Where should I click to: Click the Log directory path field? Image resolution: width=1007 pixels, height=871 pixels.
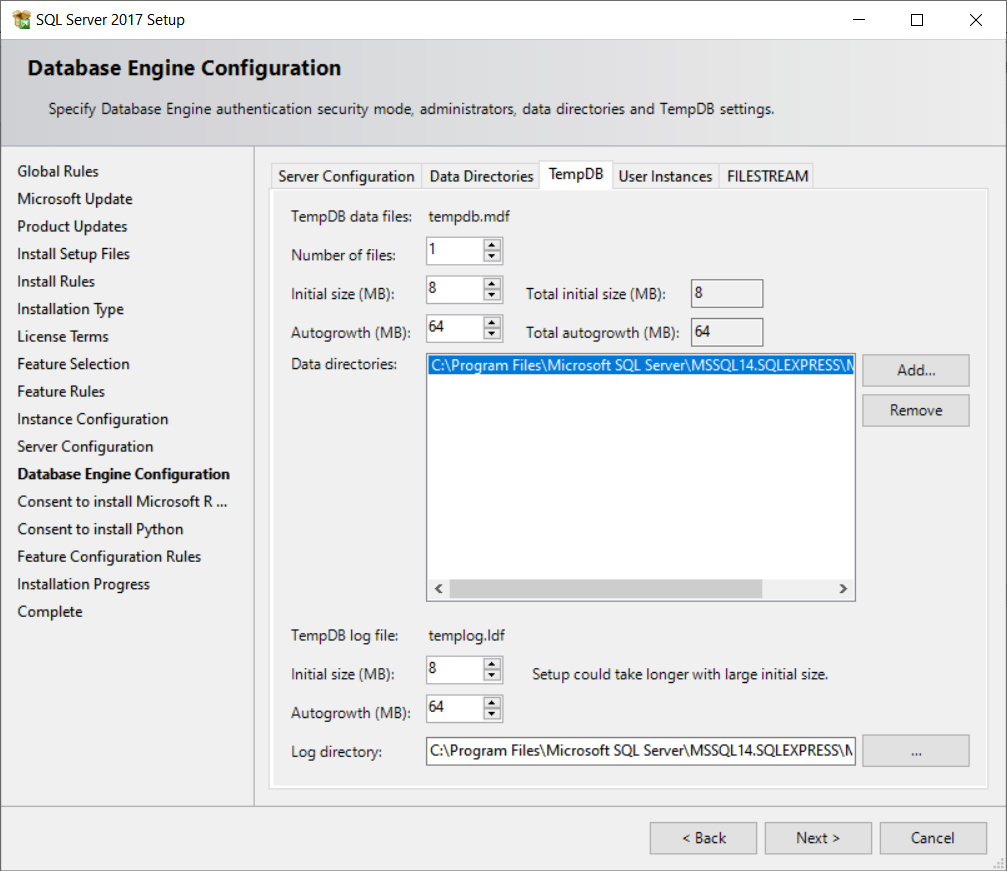[x=640, y=751]
